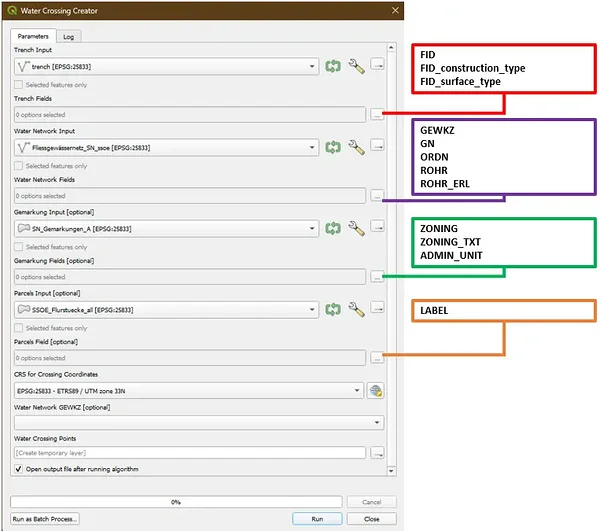This screenshot has height=531, width=600.
Task: Enable Selected features only under Trench Input
Action: [18, 85]
